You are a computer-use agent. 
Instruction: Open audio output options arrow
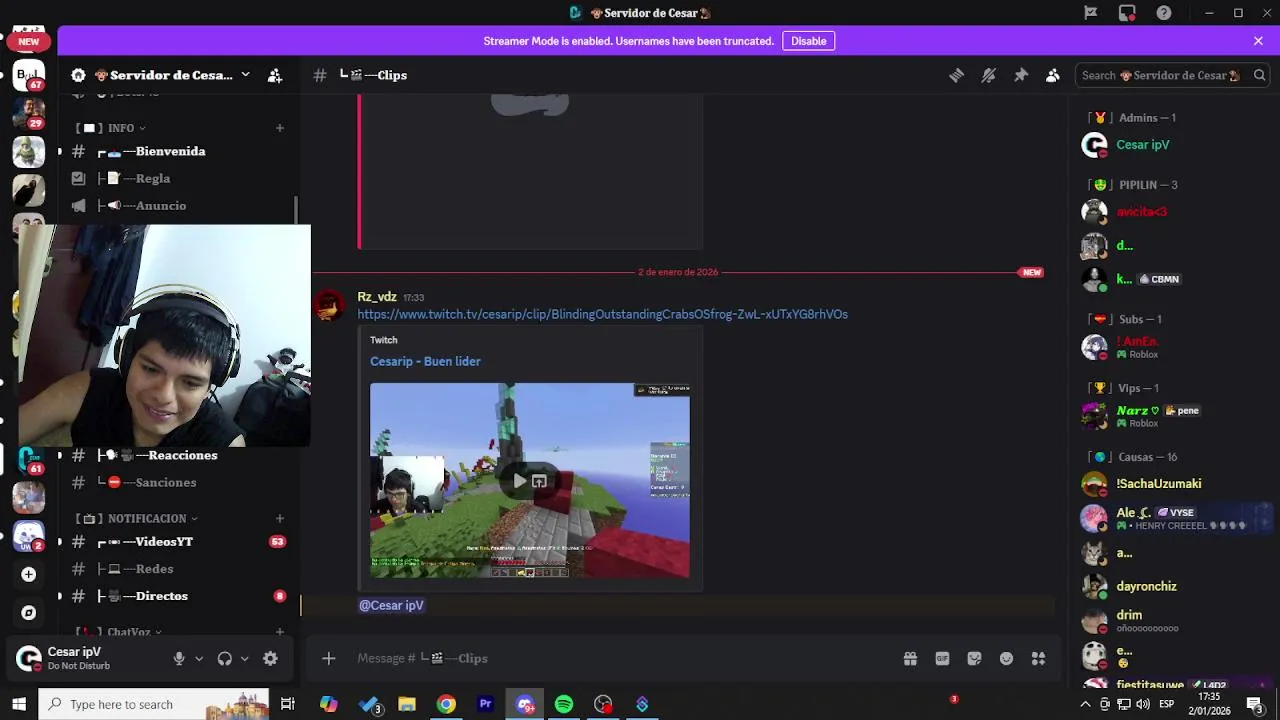244,658
